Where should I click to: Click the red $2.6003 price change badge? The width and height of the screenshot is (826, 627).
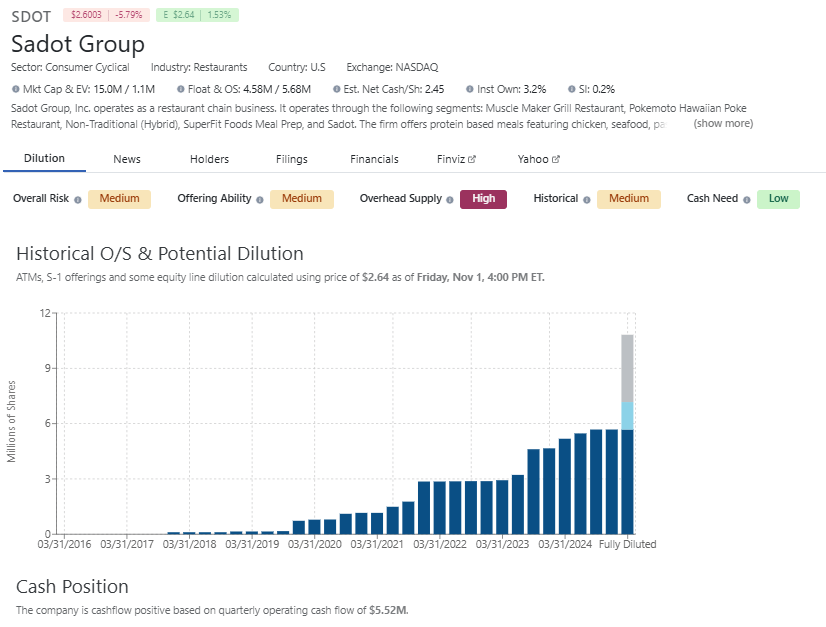click(106, 15)
